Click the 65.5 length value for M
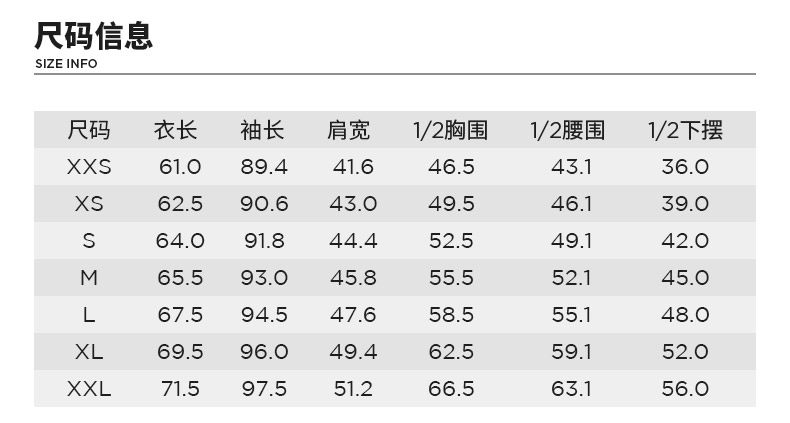The image size is (790, 423). pos(180,278)
